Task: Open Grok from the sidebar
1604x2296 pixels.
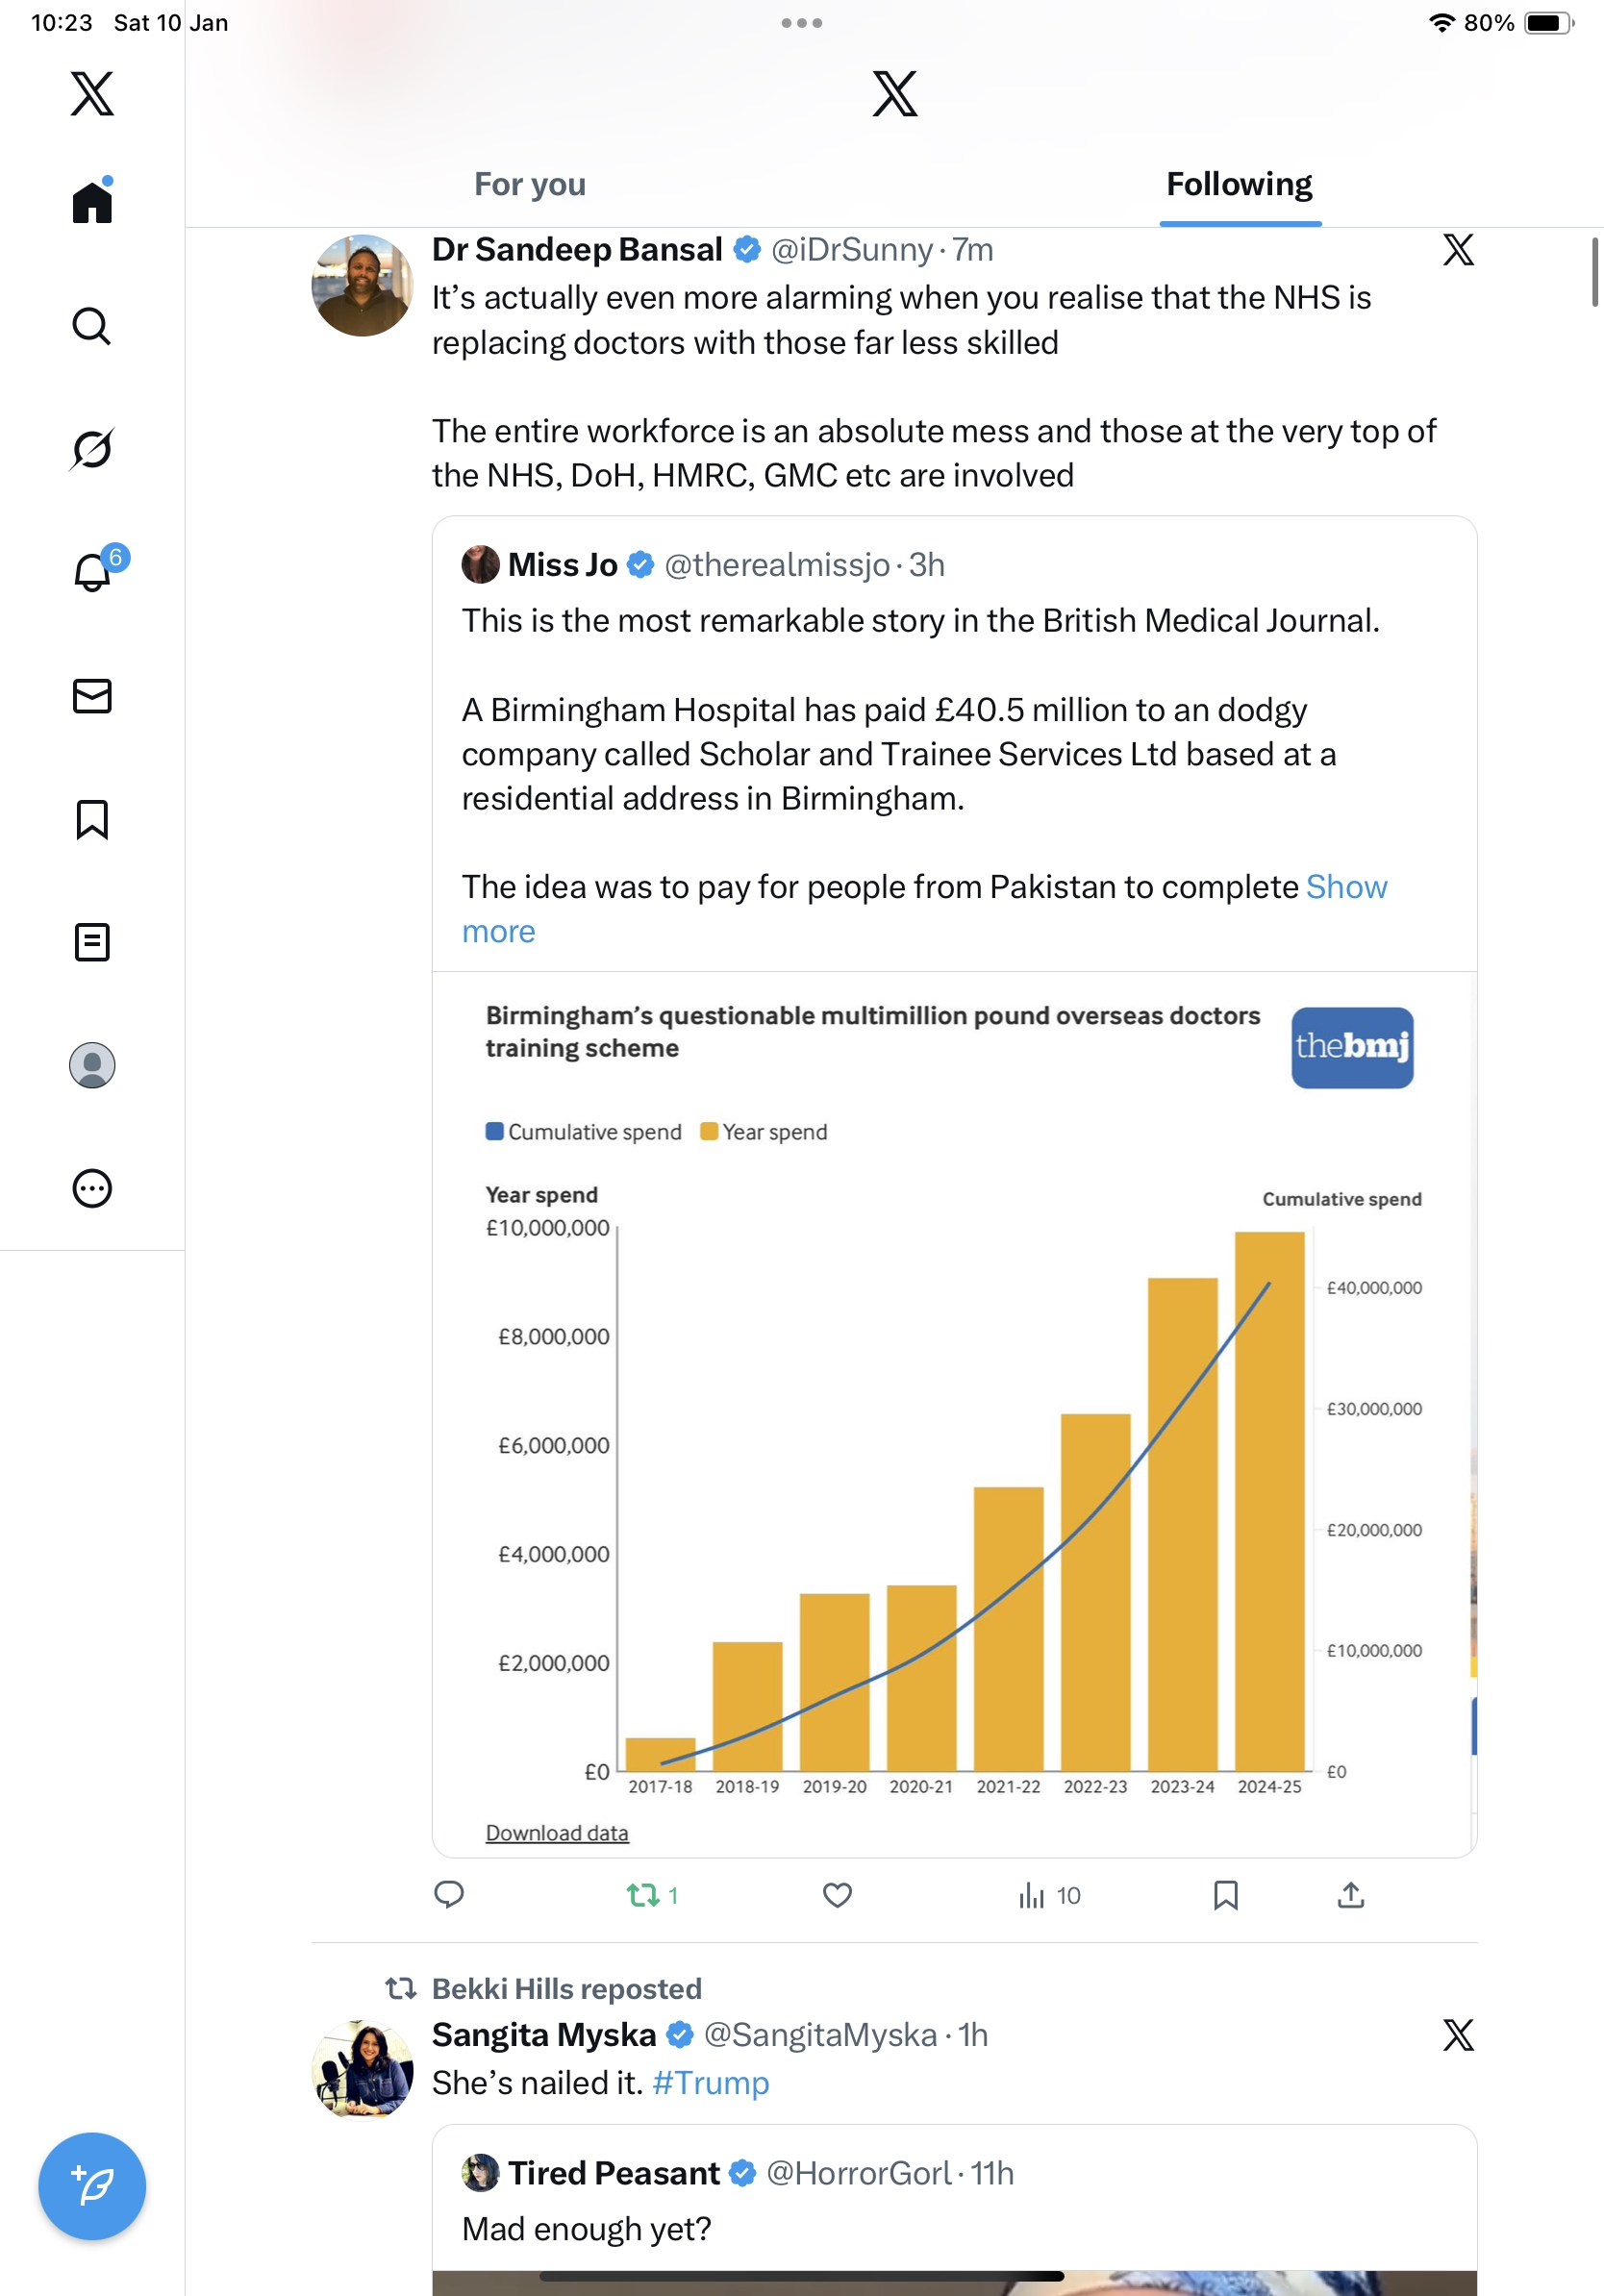Action: (x=92, y=449)
